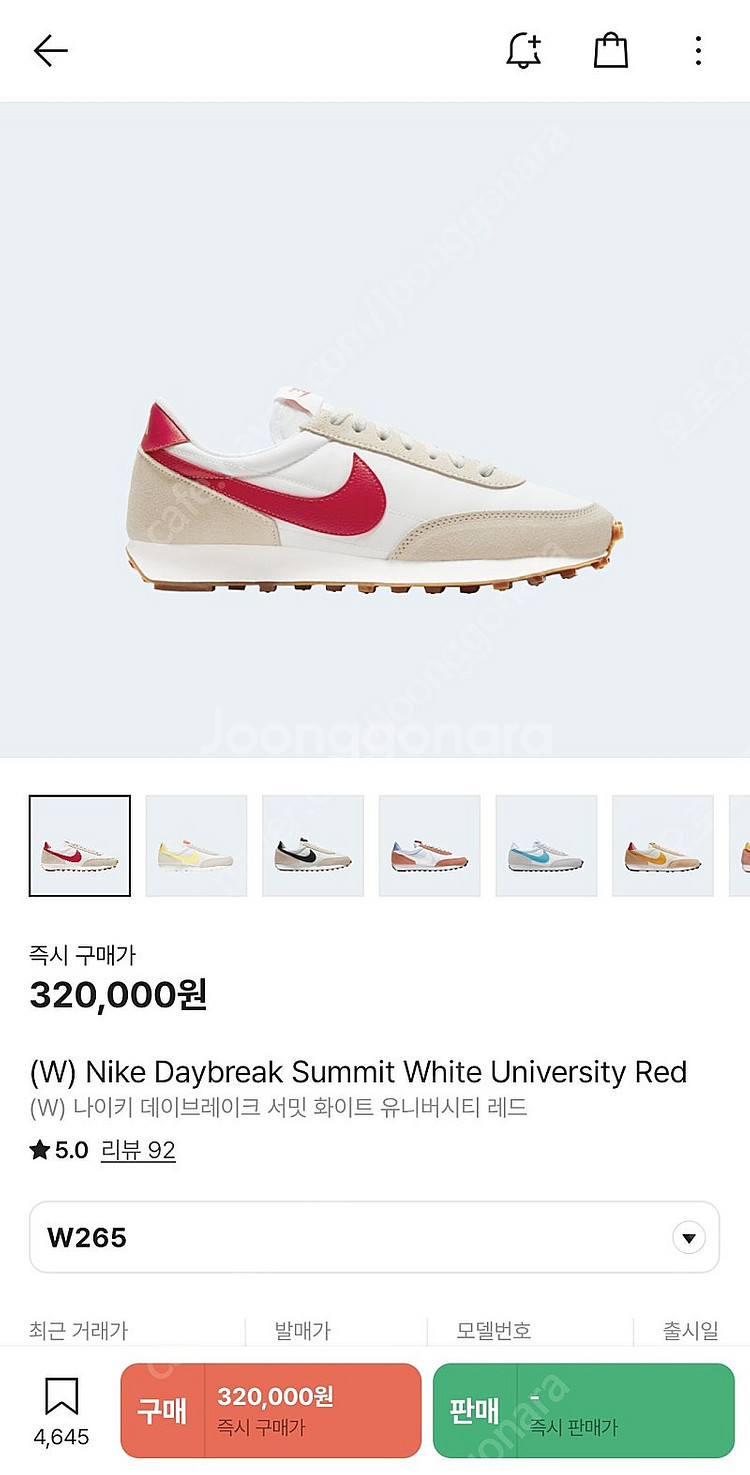Image resolution: width=750 pixels, height=1475 pixels.
Task: Toggle the bookmark icon with 4,645 saves
Action: tap(61, 1411)
